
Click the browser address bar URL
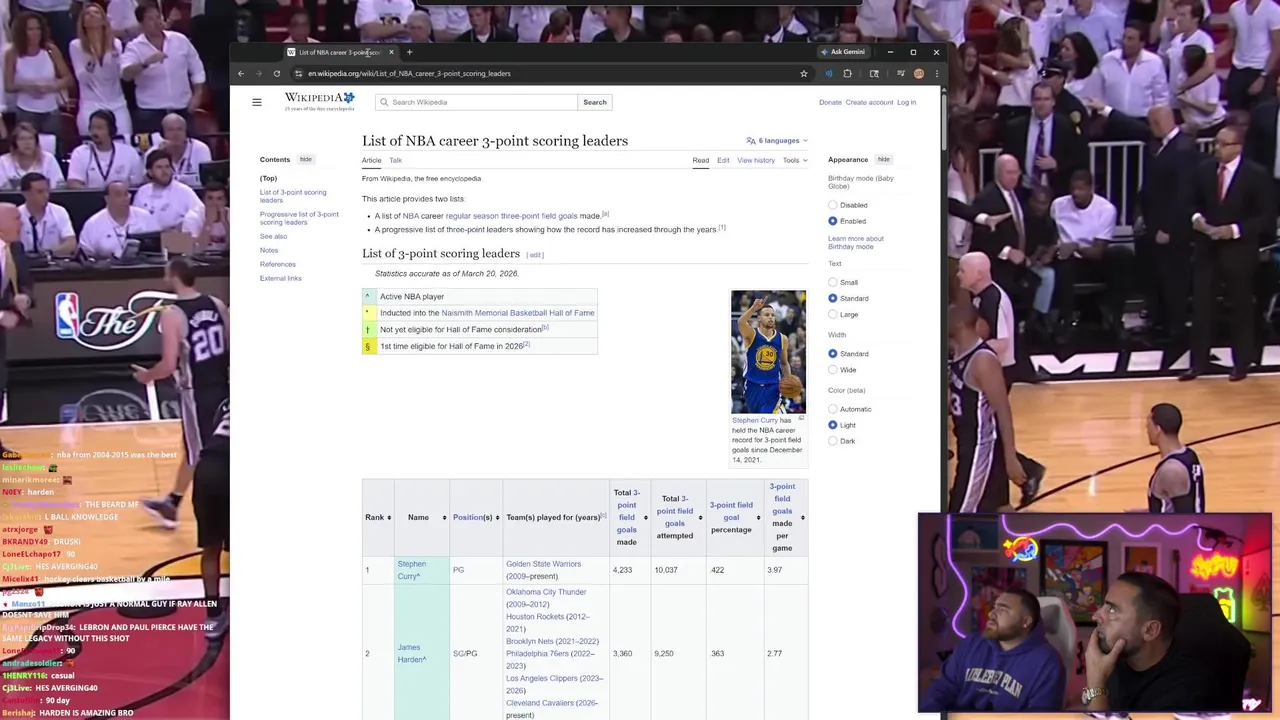409,73
